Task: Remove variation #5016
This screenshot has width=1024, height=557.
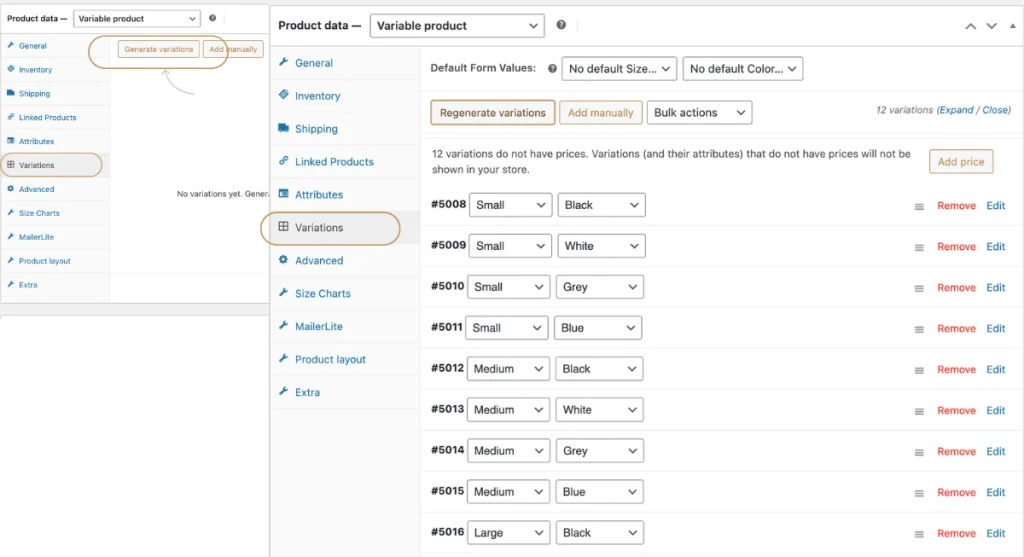Action: click(x=956, y=533)
